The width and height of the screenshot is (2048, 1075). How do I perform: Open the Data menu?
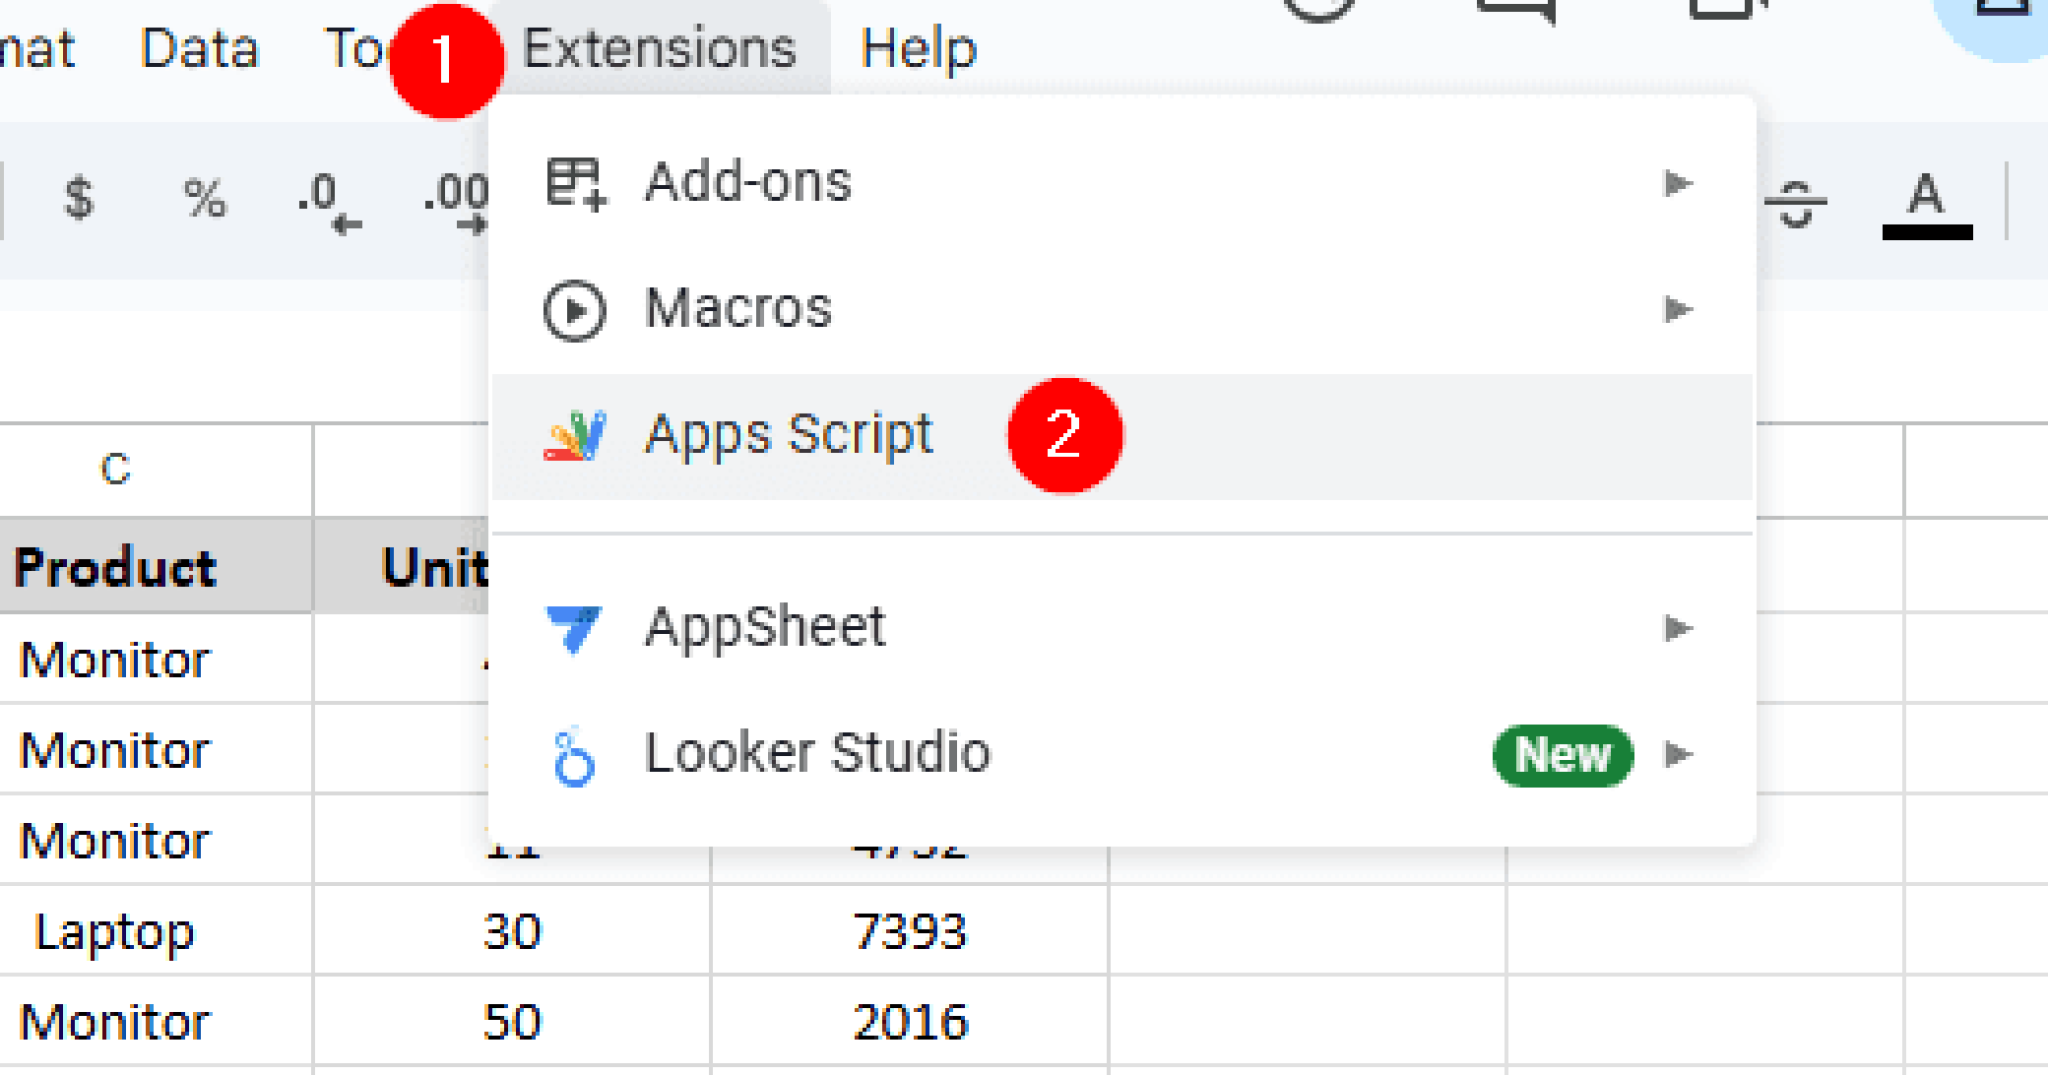point(199,48)
